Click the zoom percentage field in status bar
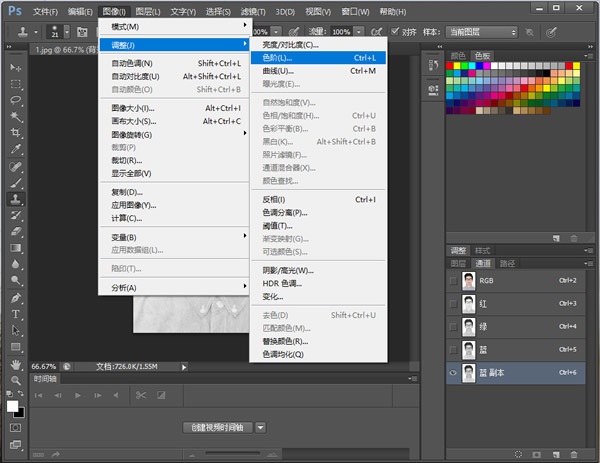The height and width of the screenshot is (463, 600). tap(44, 367)
